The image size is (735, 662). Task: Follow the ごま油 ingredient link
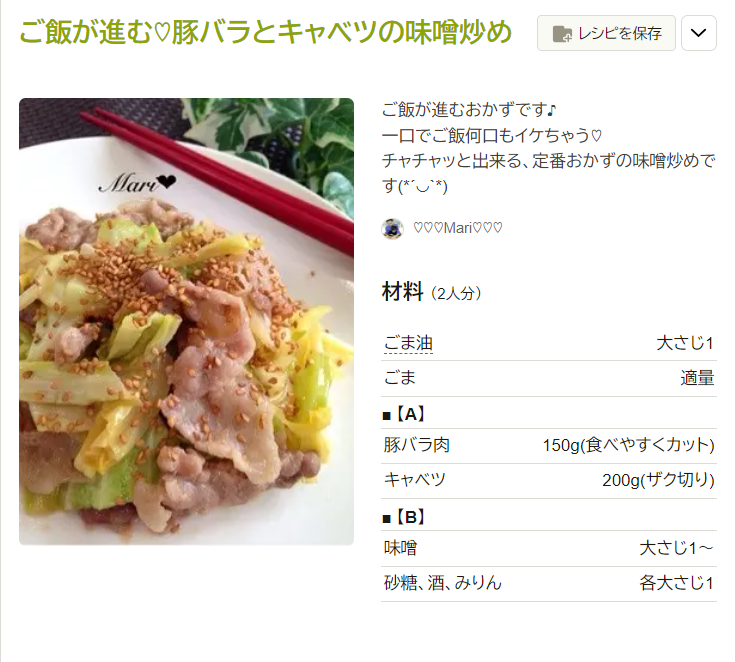tap(408, 343)
